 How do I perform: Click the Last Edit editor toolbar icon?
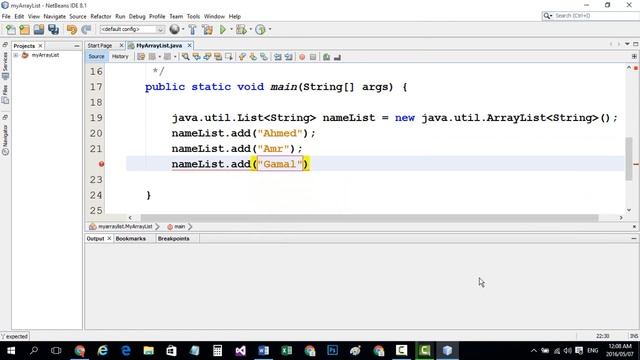click(141, 57)
